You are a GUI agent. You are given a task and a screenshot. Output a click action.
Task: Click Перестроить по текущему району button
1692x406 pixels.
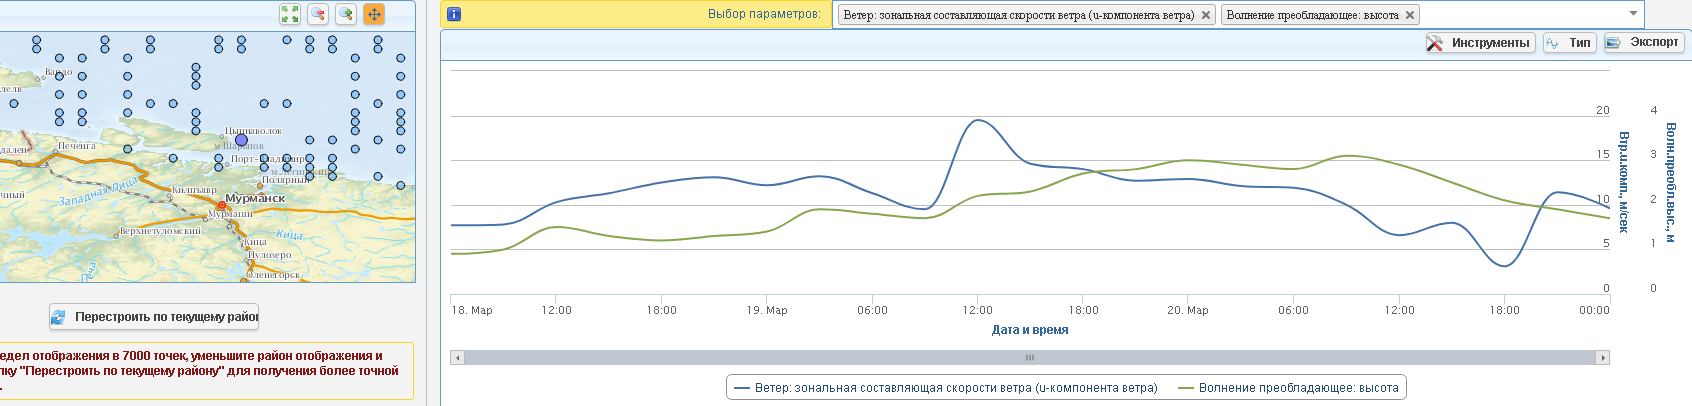[x=155, y=317]
